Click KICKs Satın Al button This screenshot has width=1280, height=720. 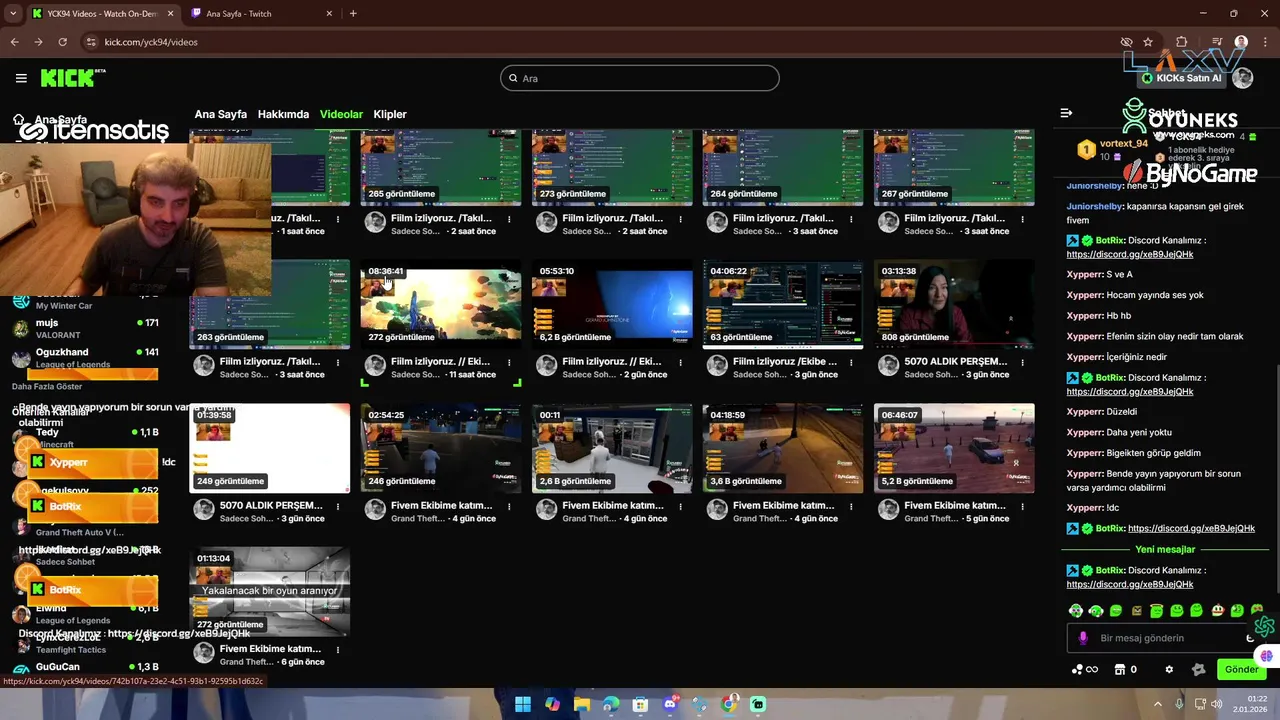pyautogui.click(x=1182, y=78)
